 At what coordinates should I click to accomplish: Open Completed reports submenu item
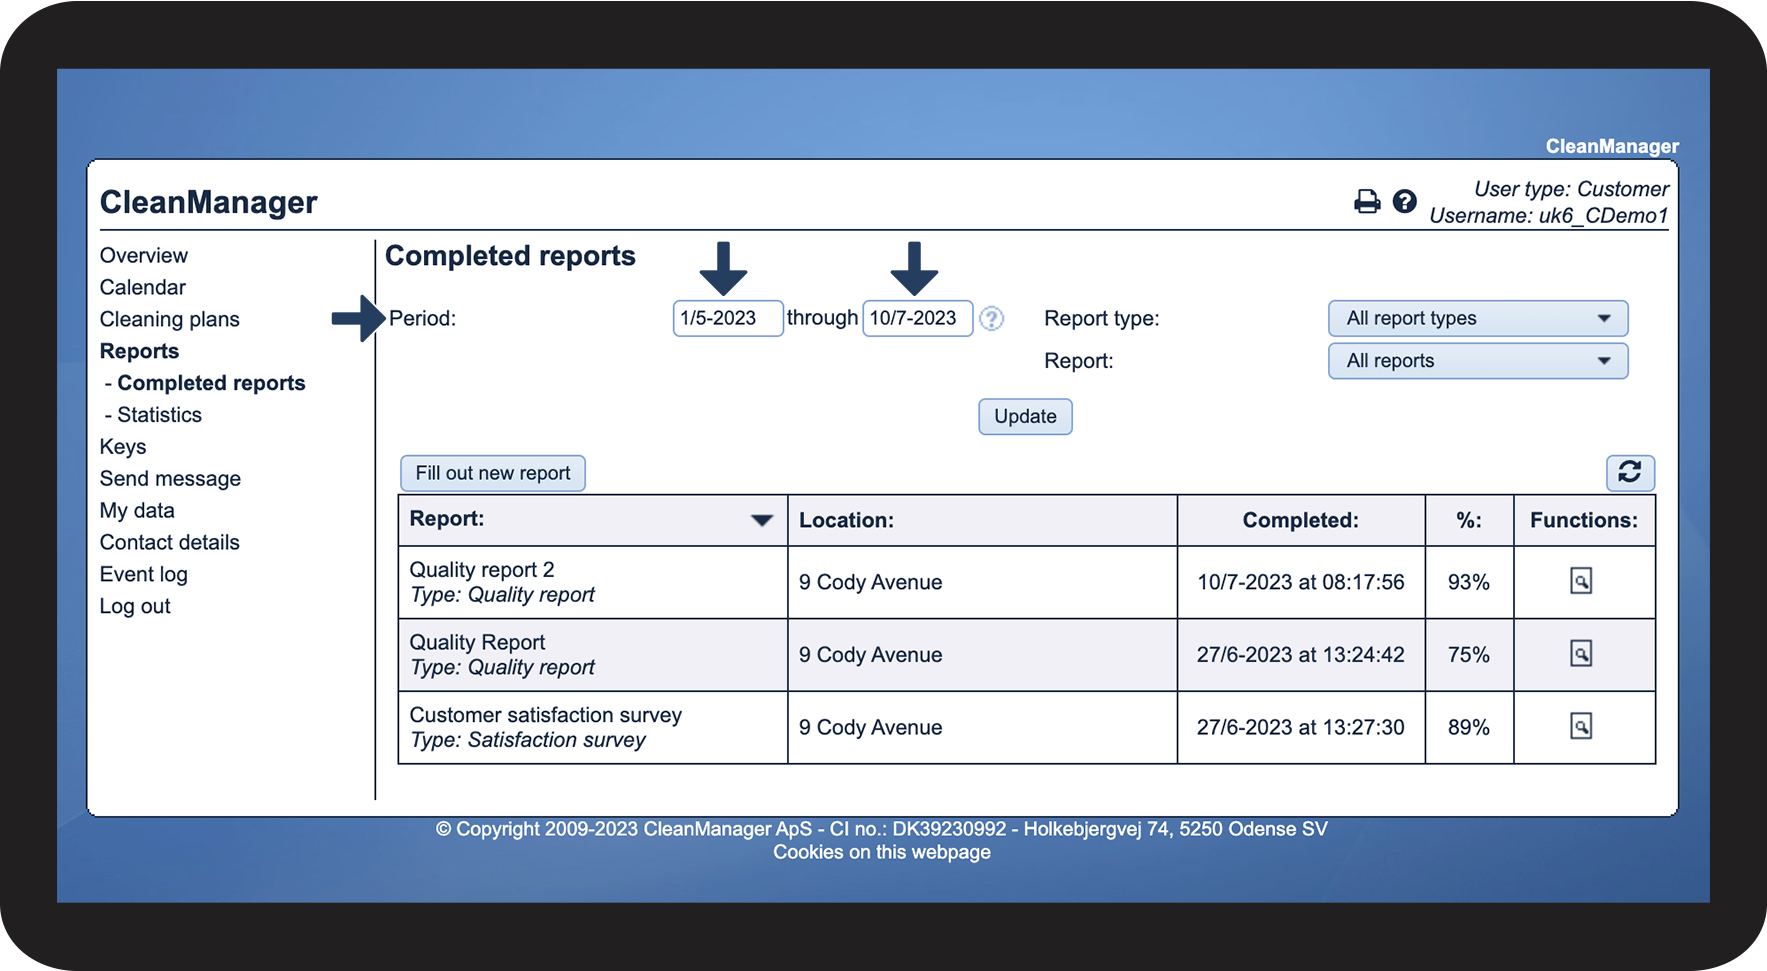(x=211, y=383)
